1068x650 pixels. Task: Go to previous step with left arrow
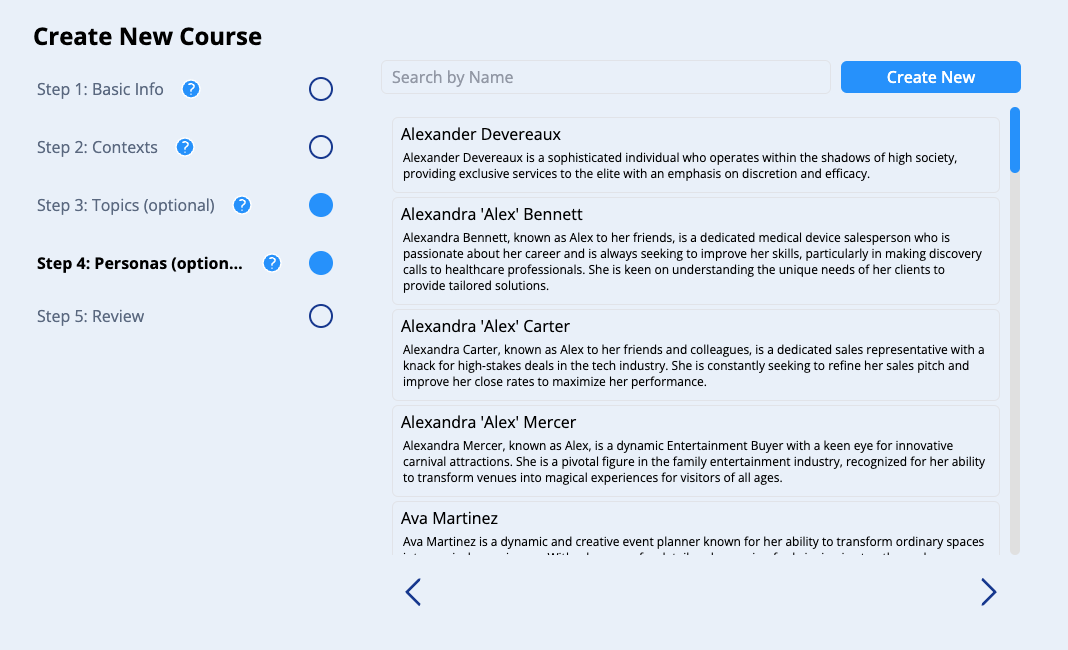[413, 592]
